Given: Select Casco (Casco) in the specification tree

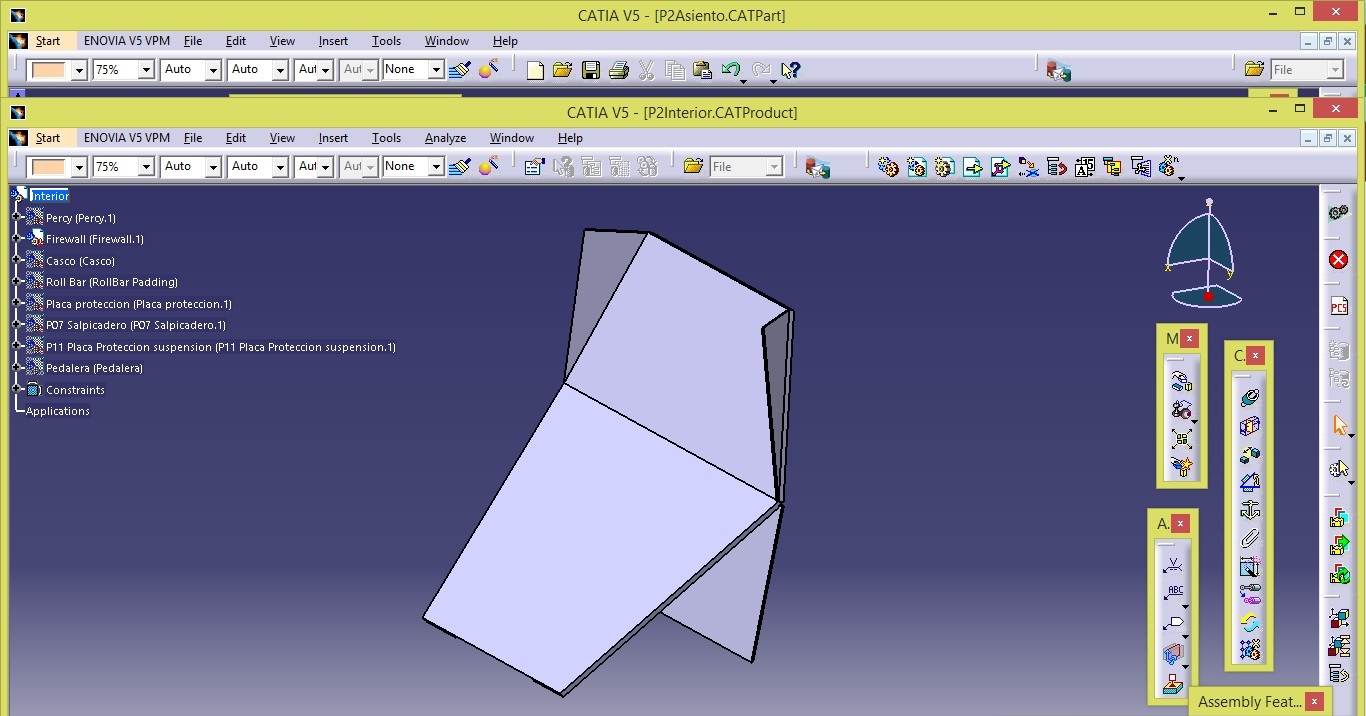Looking at the screenshot, I should (80, 261).
